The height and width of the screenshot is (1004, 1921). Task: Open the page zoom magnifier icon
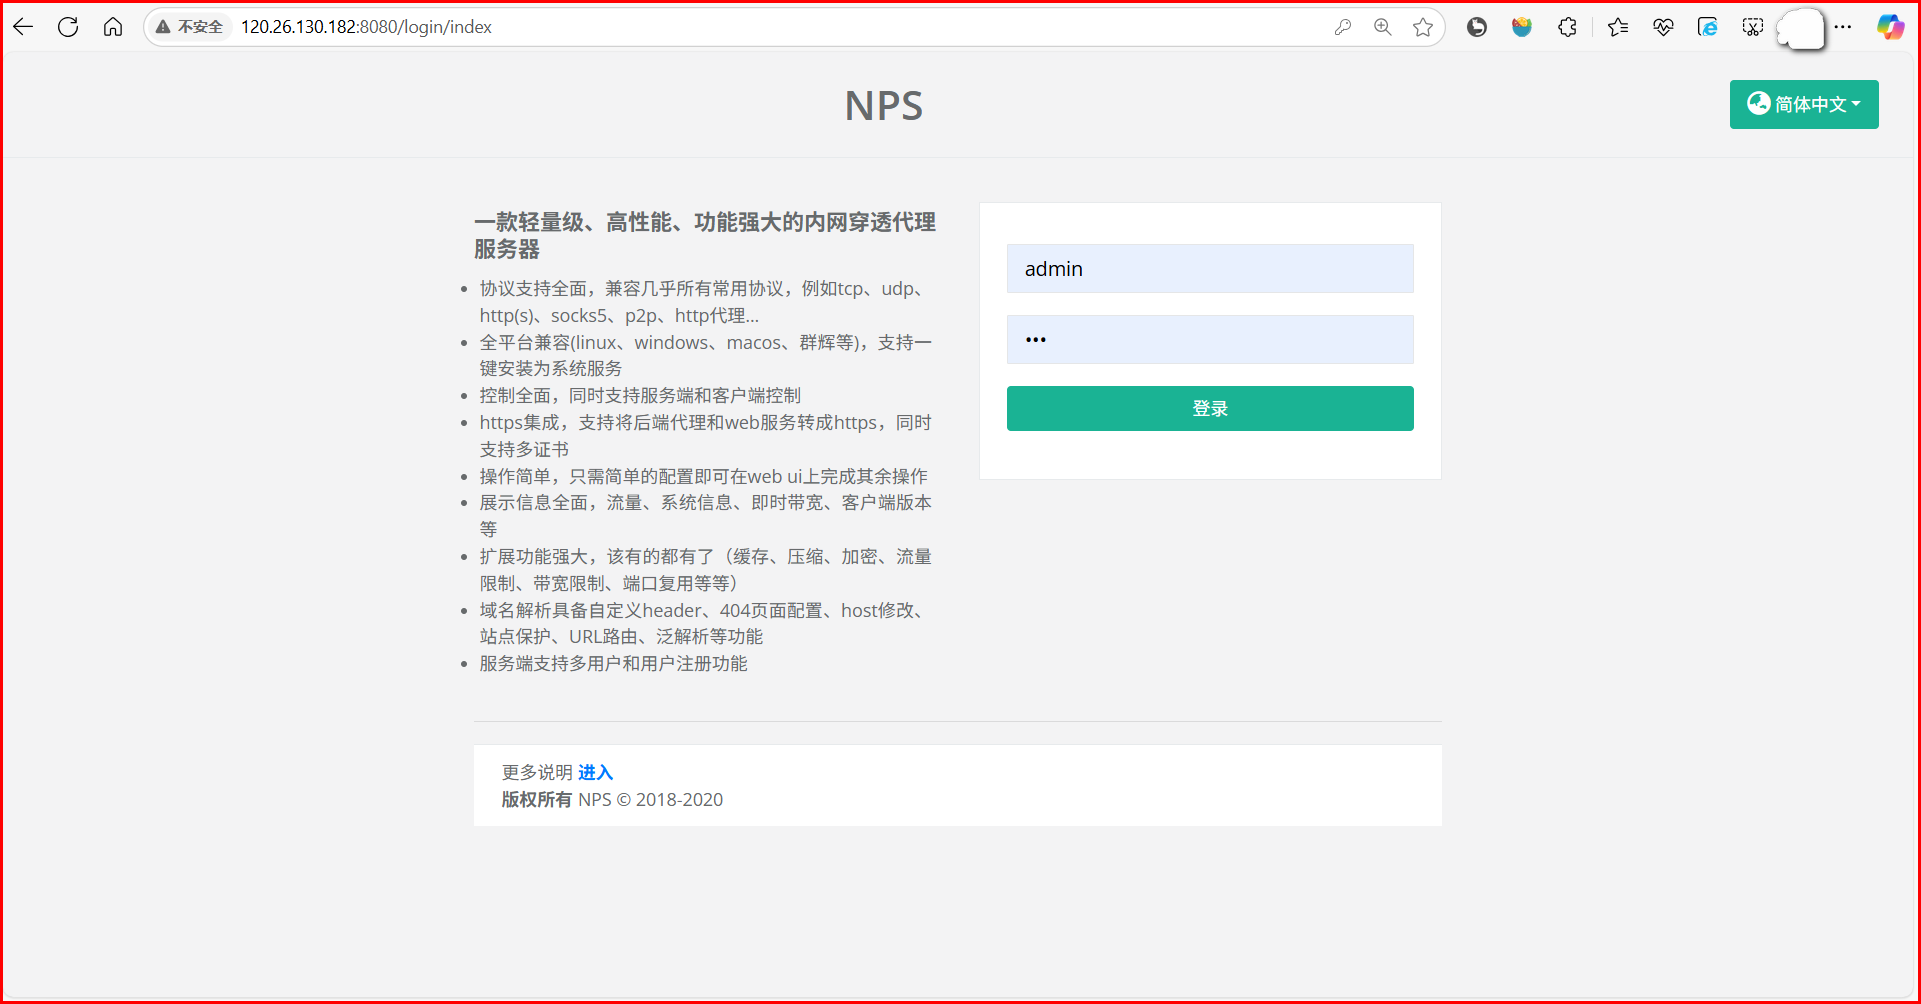click(x=1383, y=27)
